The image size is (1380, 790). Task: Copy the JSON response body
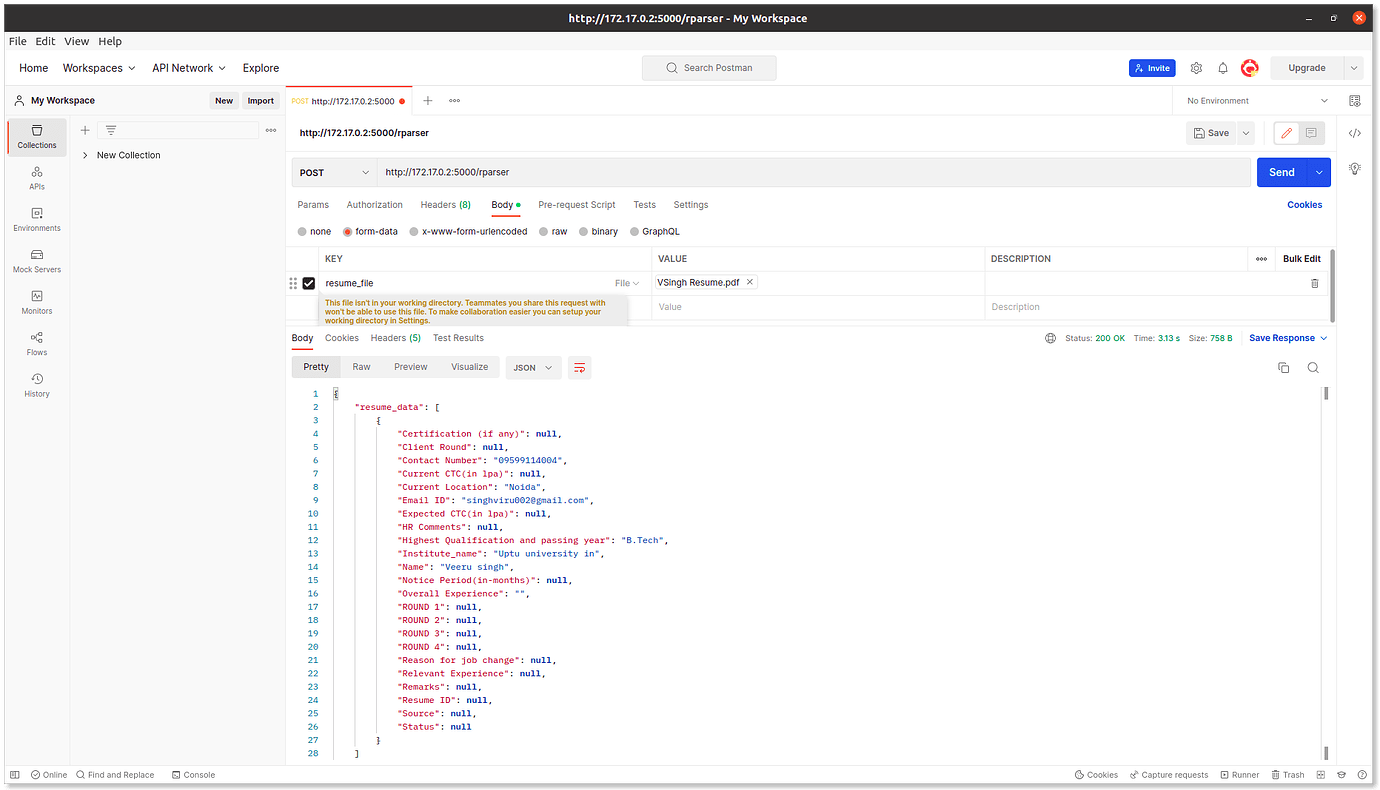tap(1283, 367)
